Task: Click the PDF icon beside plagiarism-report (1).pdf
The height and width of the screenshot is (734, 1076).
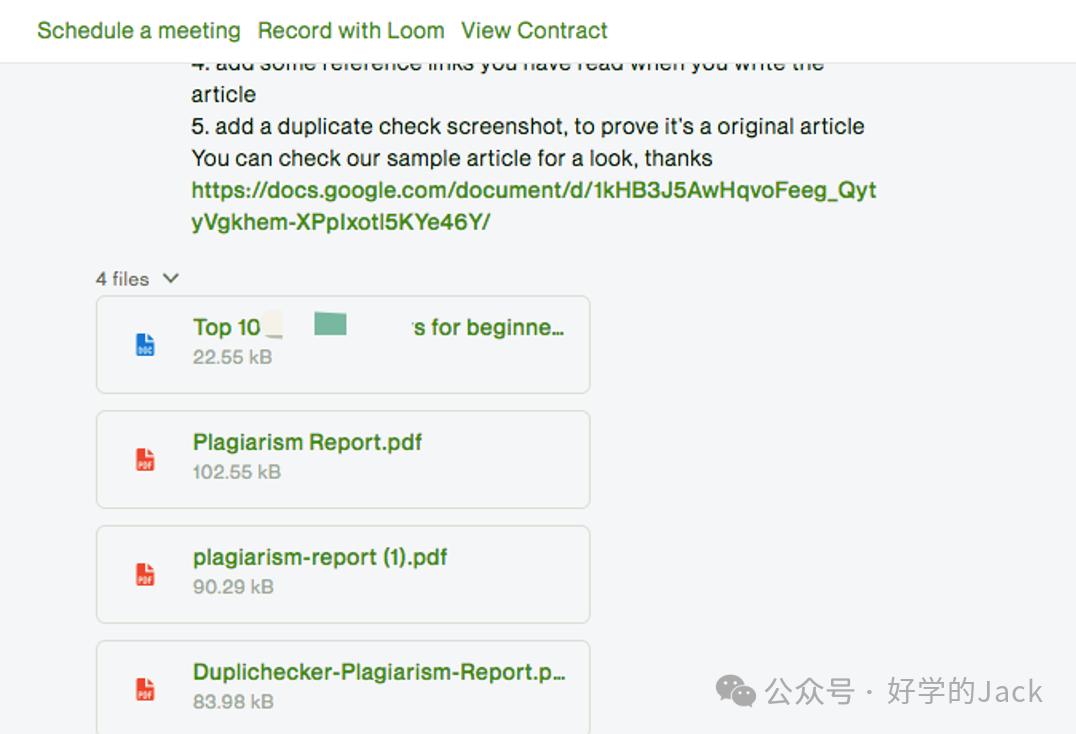Action: tap(146, 575)
